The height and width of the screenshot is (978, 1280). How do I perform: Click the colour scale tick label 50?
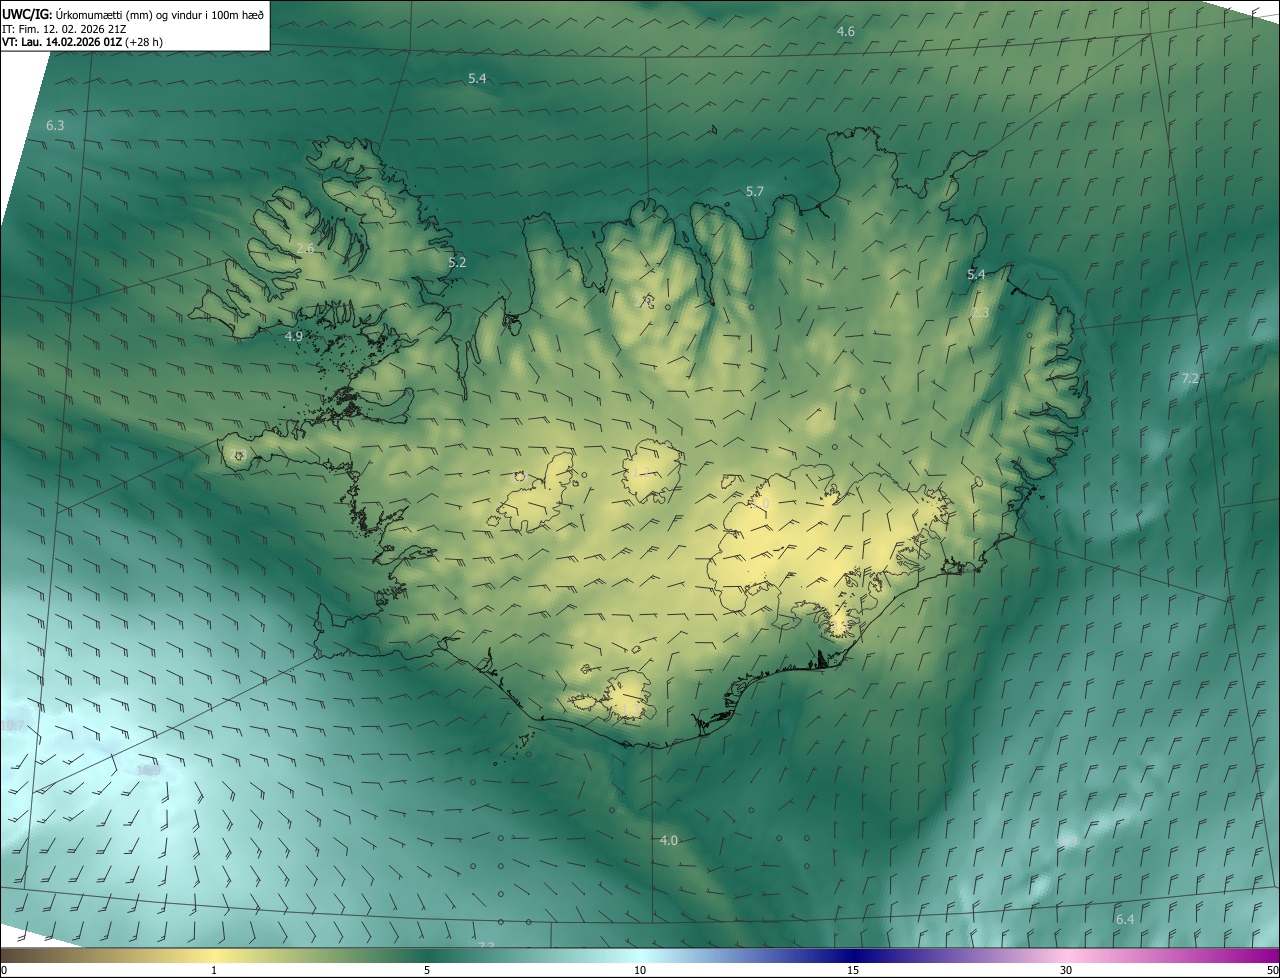[x=1272, y=970]
